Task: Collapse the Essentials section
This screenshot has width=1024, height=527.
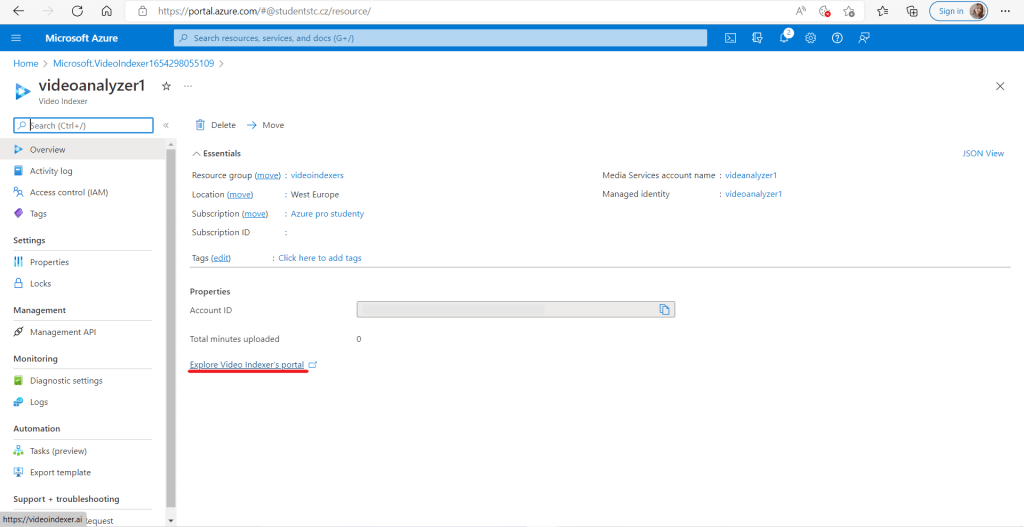Action: (x=196, y=154)
